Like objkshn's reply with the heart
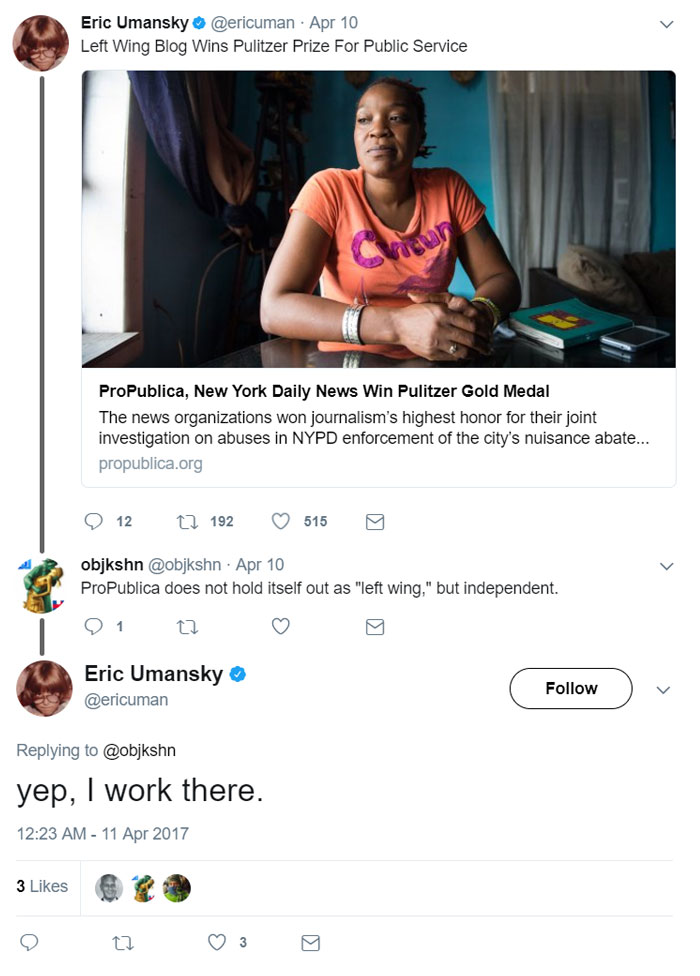The width and height of the screenshot is (700, 976). [x=280, y=627]
